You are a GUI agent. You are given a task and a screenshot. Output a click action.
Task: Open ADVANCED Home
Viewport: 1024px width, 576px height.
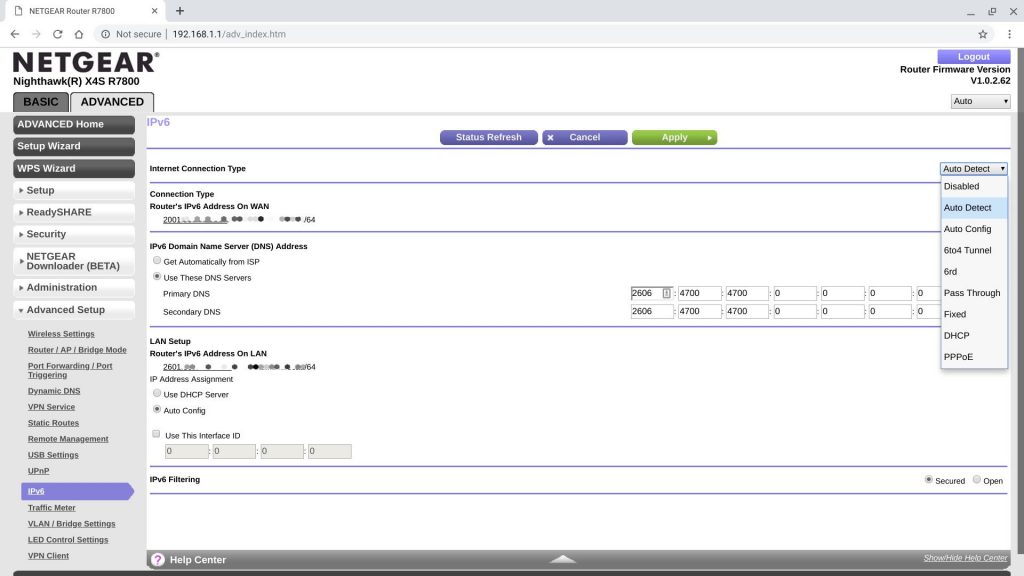click(x=74, y=124)
